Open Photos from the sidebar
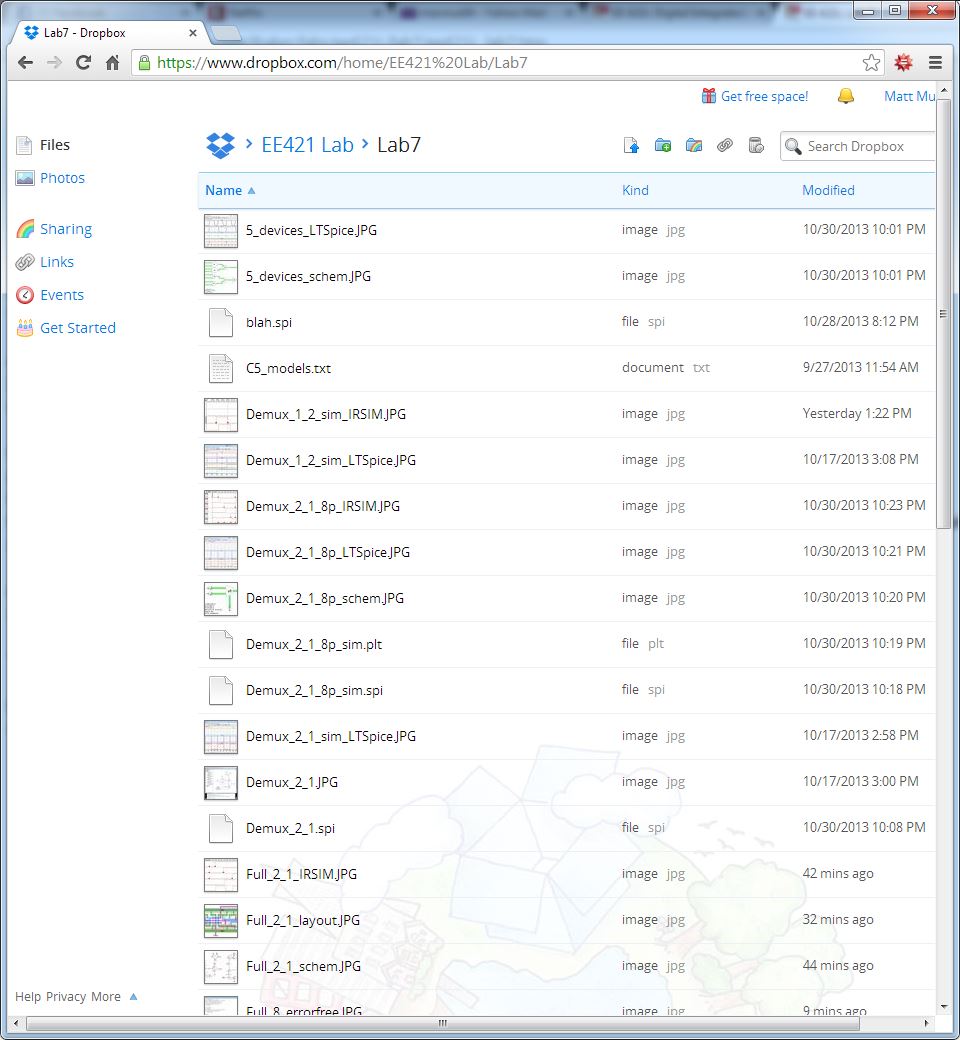This screenshot has height=1040, width=960. (x=62, y=178)
